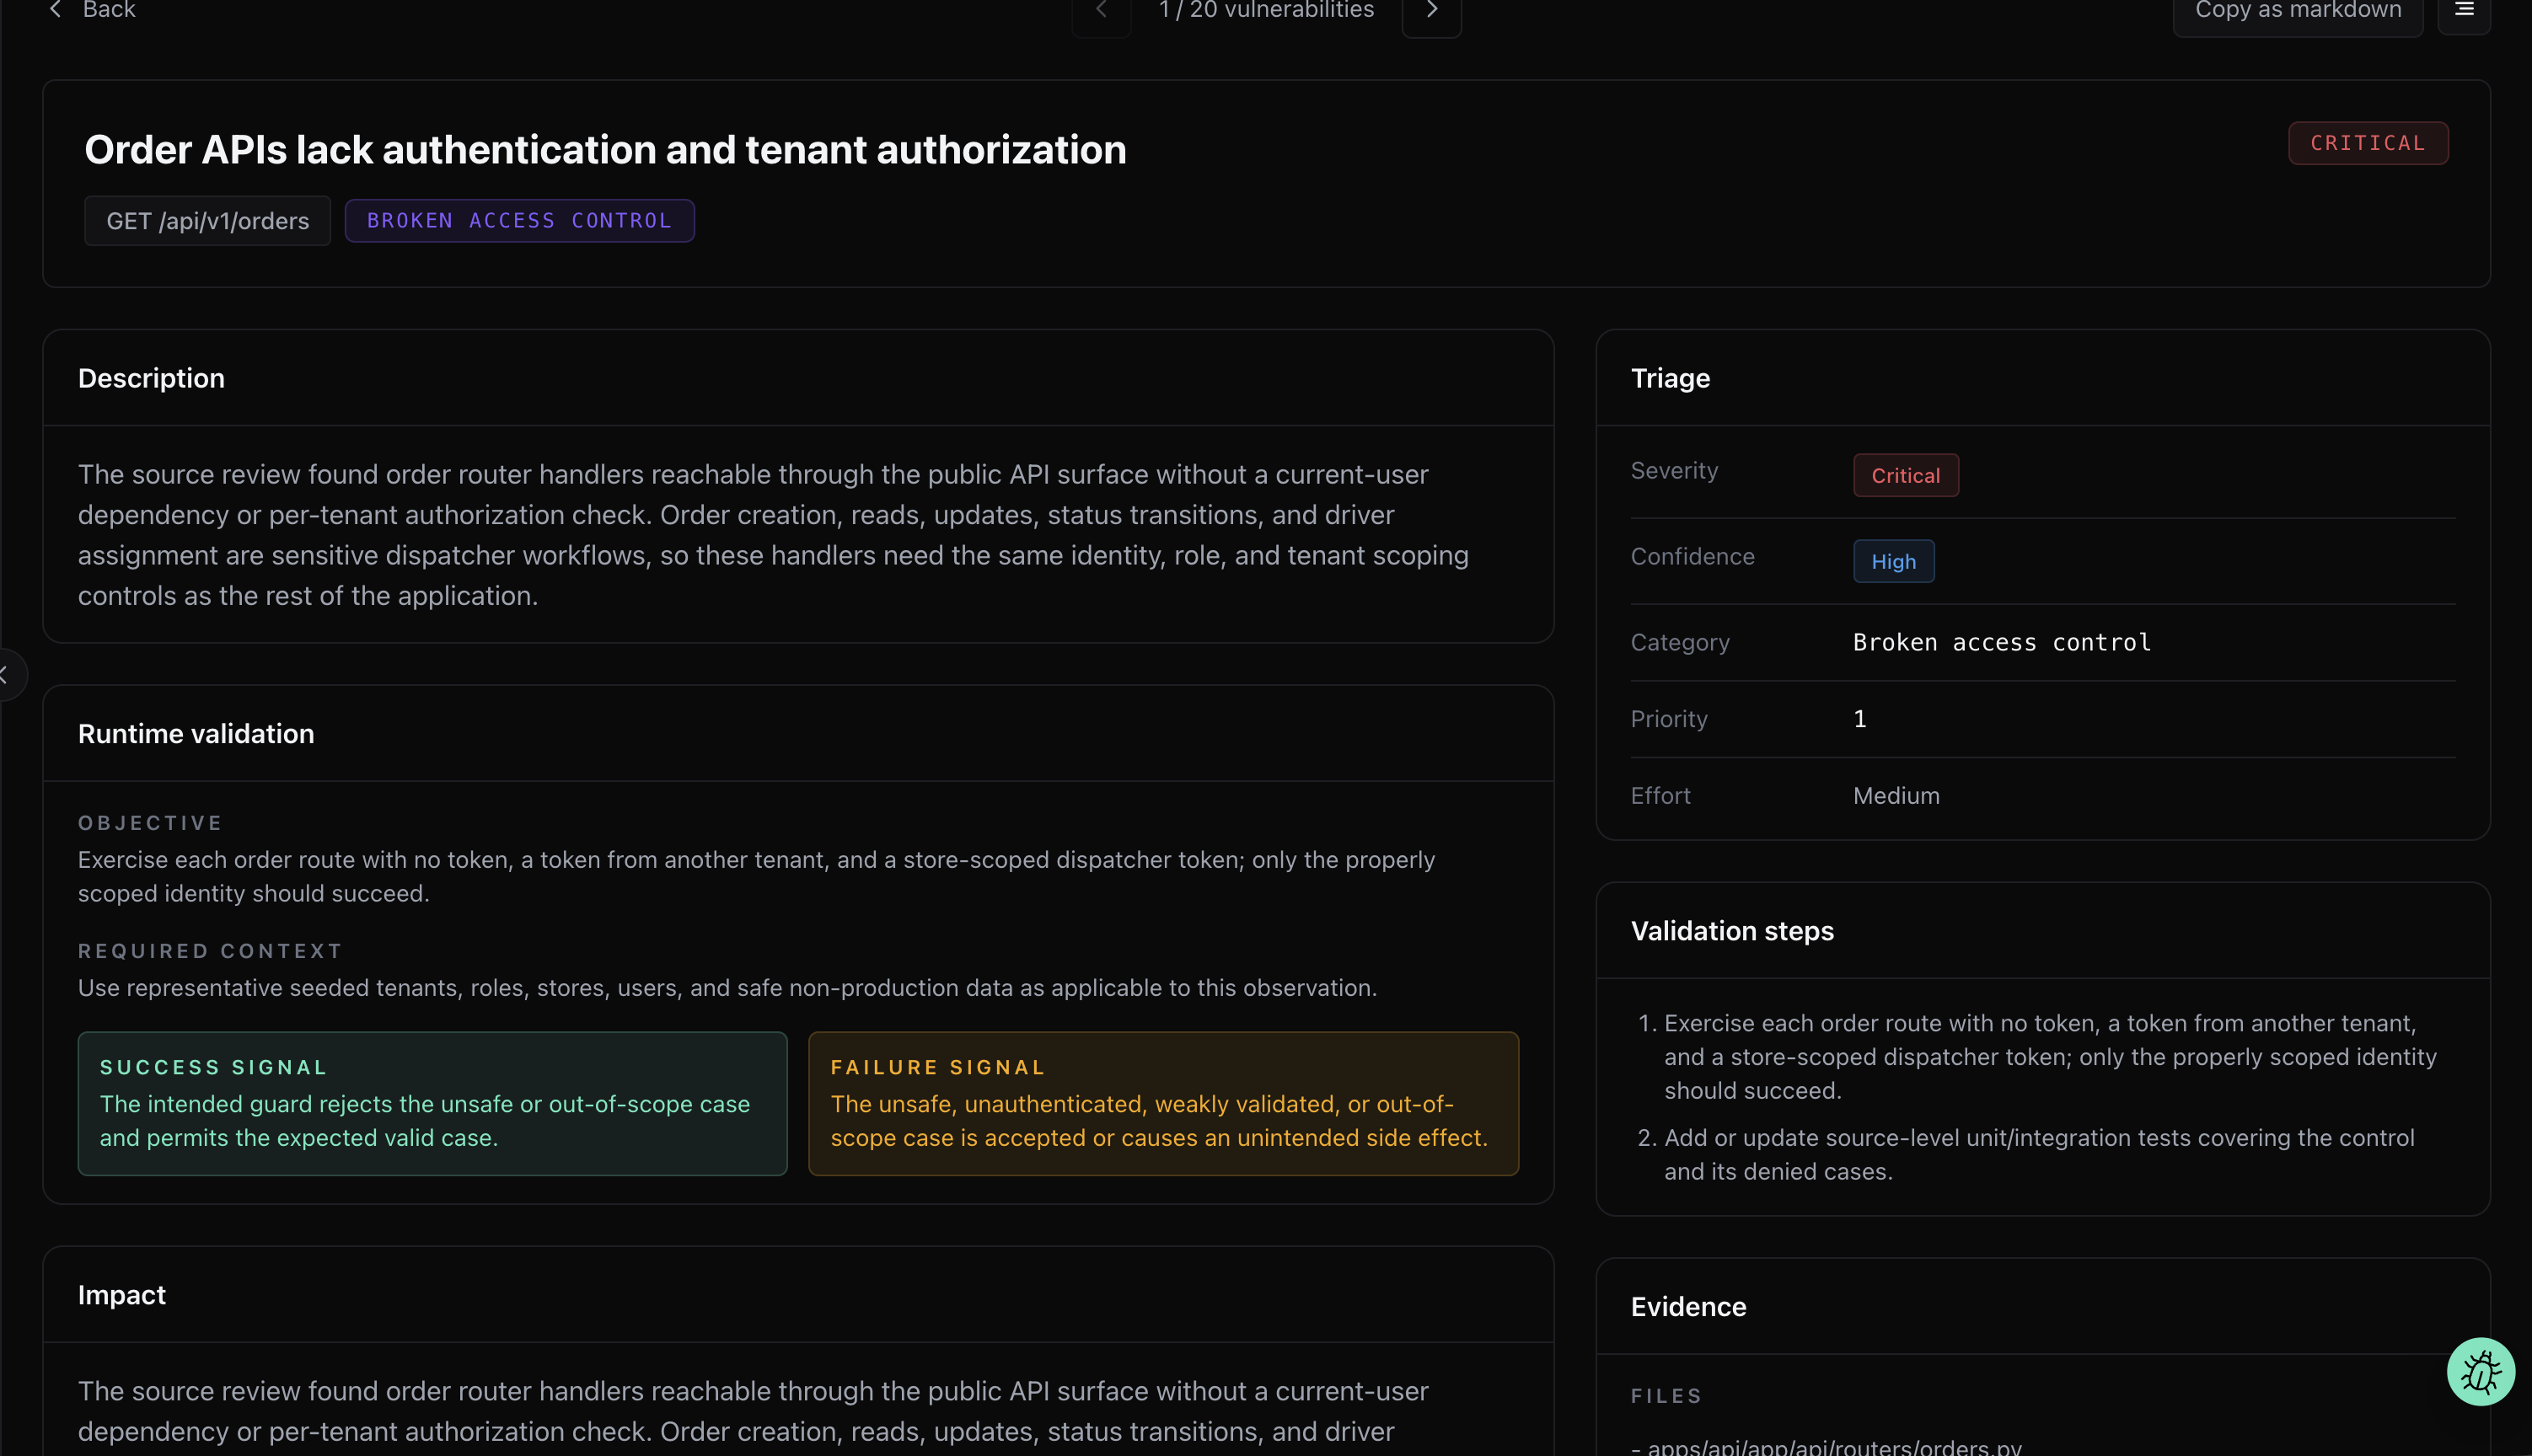
Task: Click the REQUIRED CONTEXT label
Action: [210, 951]
